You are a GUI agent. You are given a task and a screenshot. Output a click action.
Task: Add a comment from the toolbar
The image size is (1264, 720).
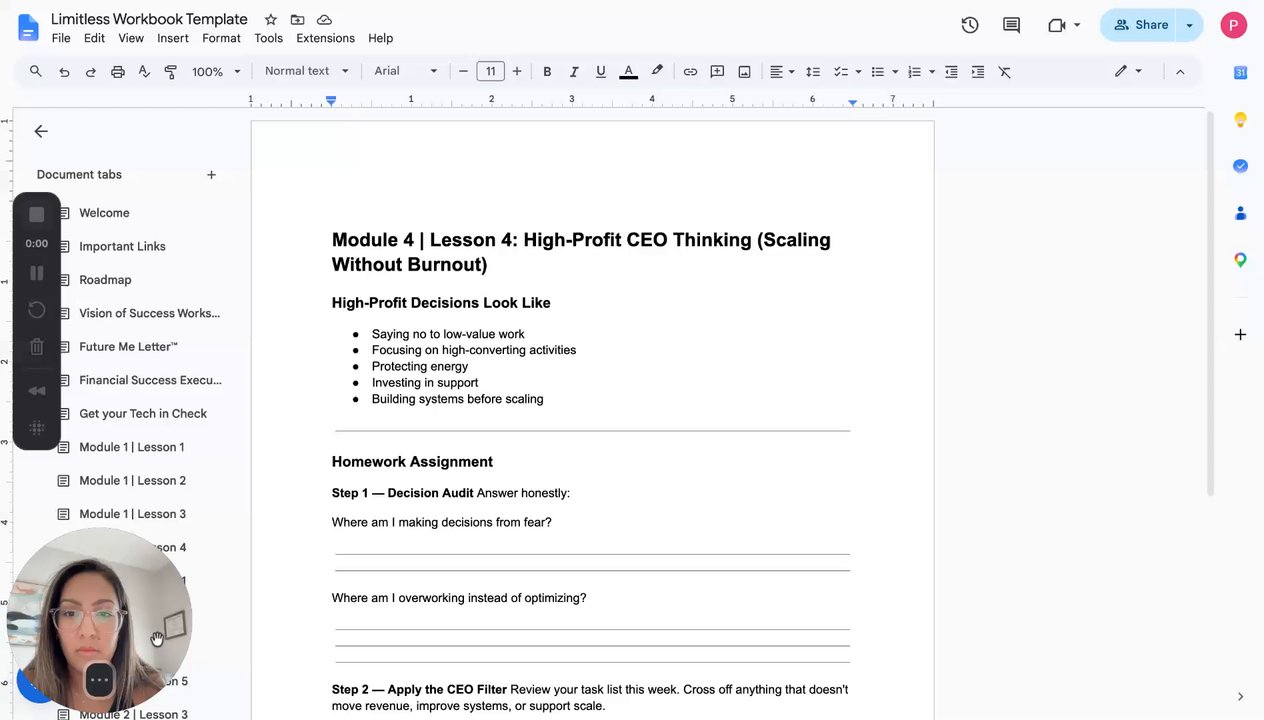pos(717,71)
